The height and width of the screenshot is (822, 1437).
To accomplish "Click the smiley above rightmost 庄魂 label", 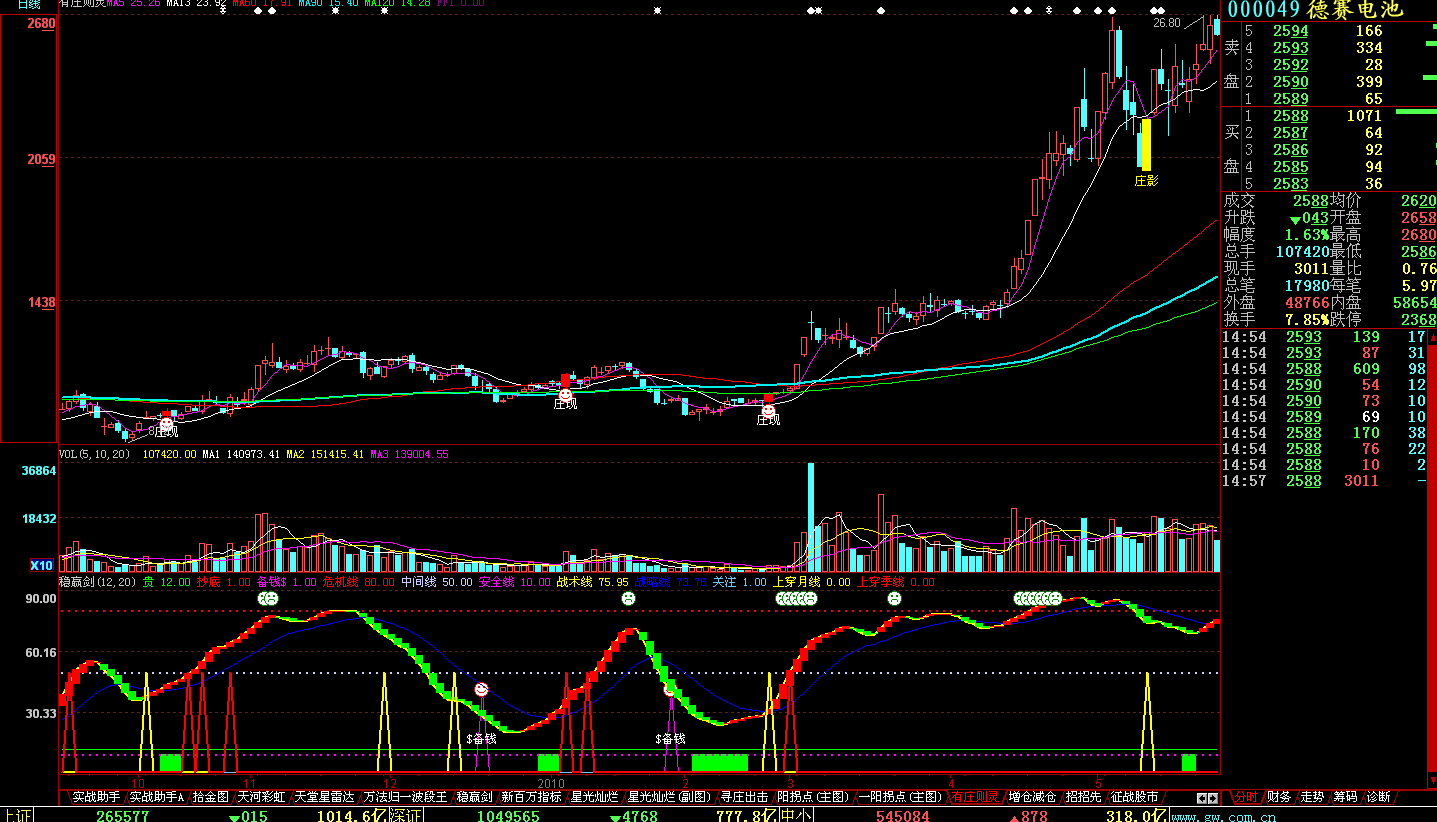I will (768, 410).
